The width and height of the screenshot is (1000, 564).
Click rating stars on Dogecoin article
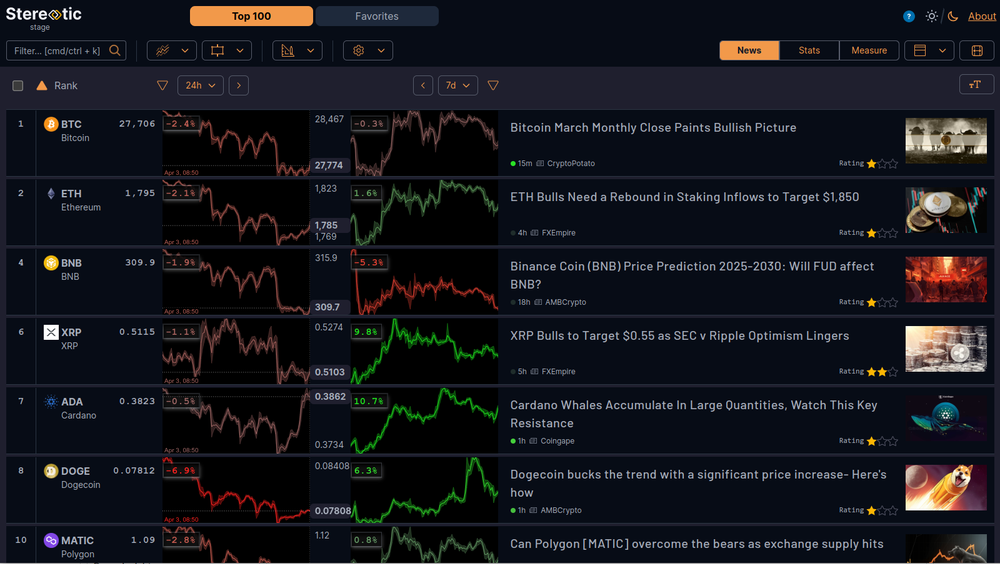(x=882, y=510)
